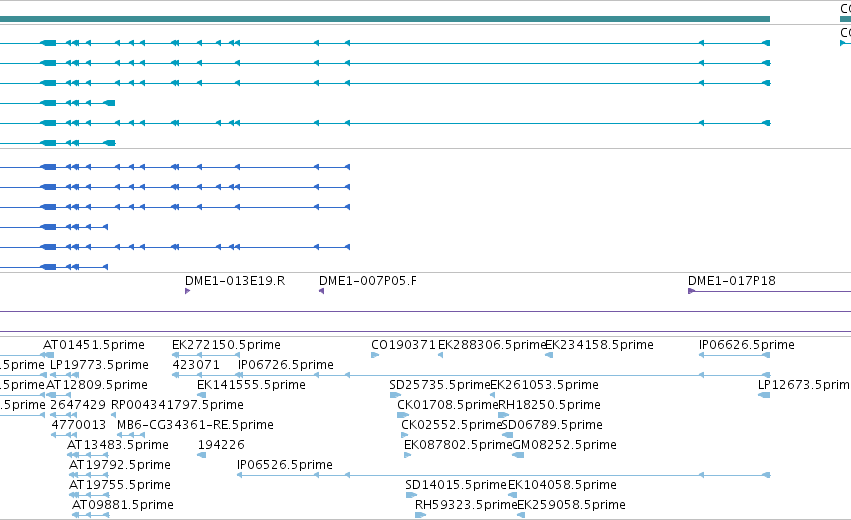This screenshot has height=520, width=851.
Task: Click the 194226 EST arrow glyph
Action: (x=202, y=455)
